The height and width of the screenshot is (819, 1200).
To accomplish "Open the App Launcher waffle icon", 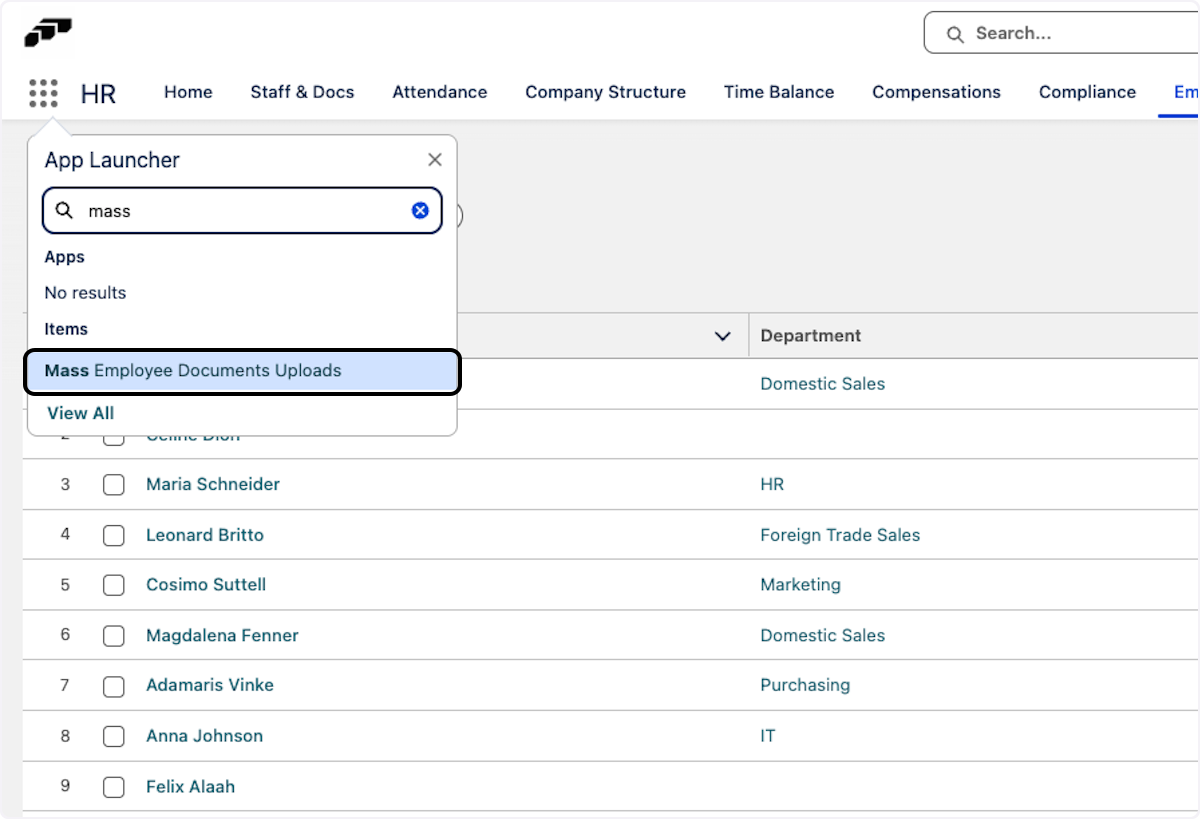I will (x=43, y=92).
